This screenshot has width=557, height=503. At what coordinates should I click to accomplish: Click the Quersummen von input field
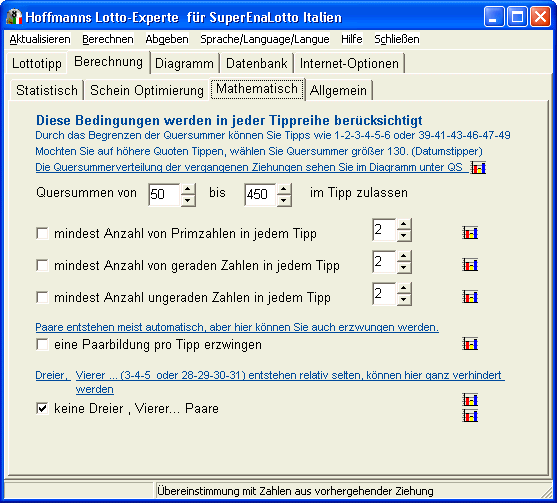tap(164, 194)
